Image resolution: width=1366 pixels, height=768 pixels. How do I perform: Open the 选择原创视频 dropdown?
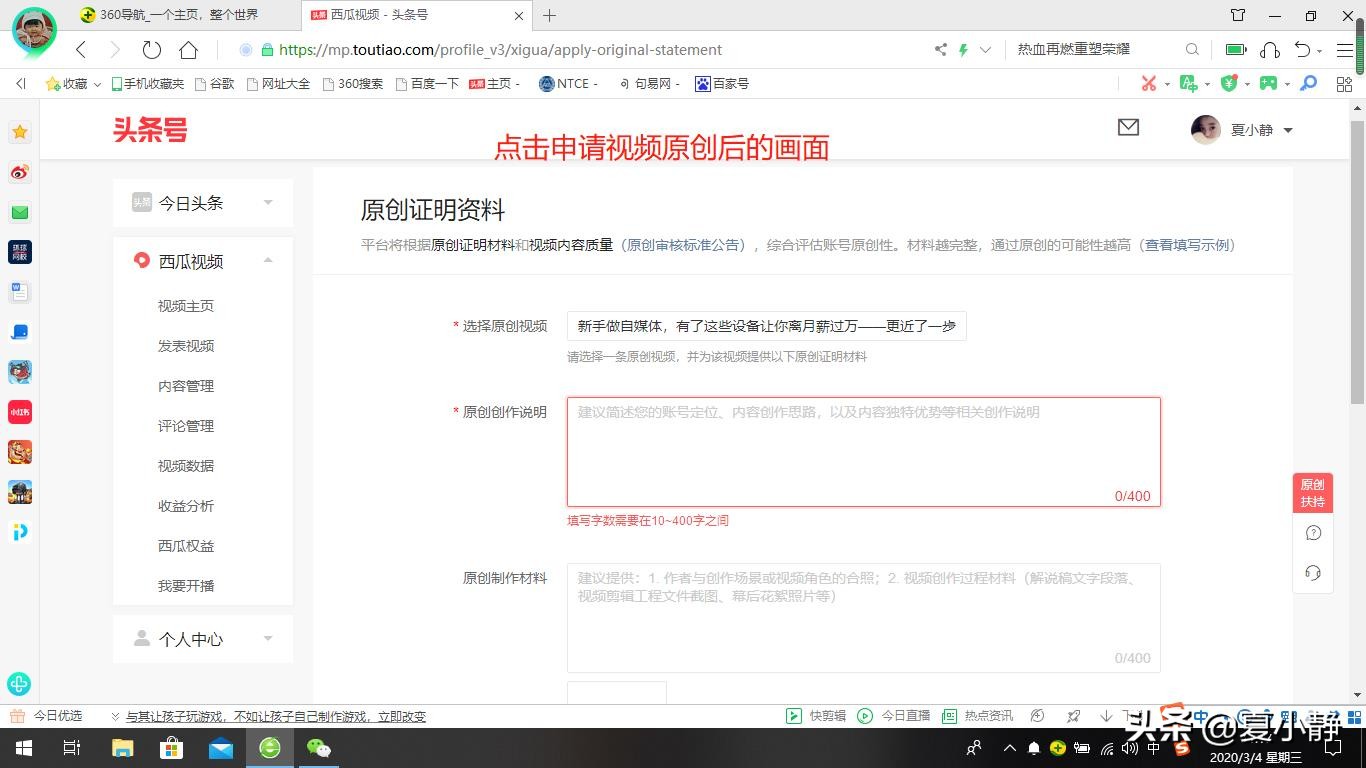(x=766, y=326)
